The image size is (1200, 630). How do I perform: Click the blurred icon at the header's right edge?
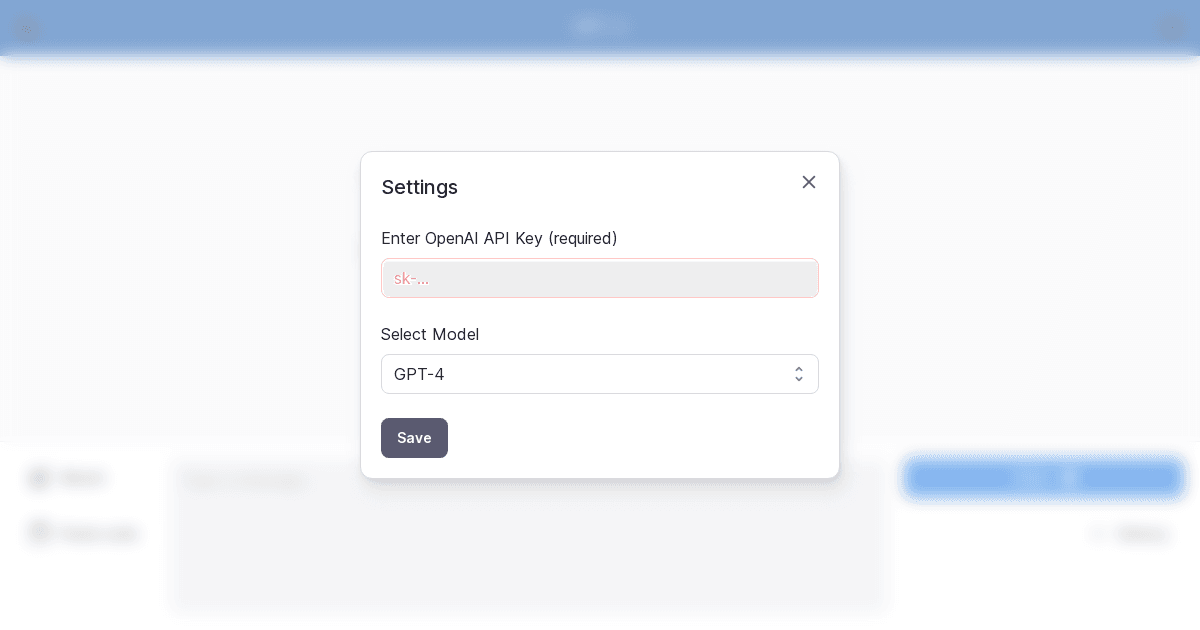(x=1172, y=28)
